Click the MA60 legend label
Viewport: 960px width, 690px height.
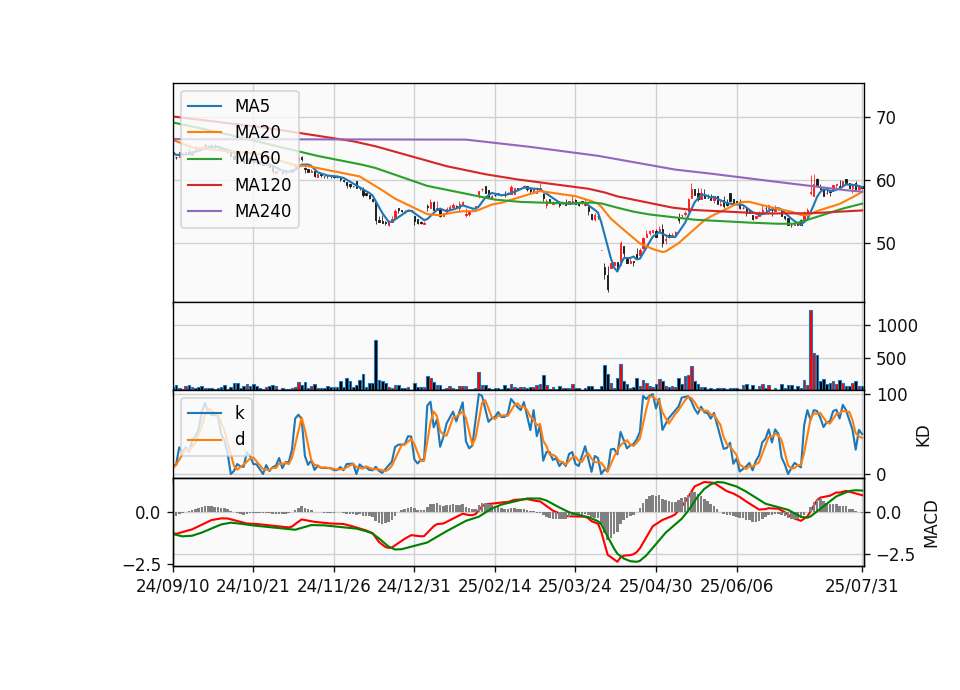point(257,159)
